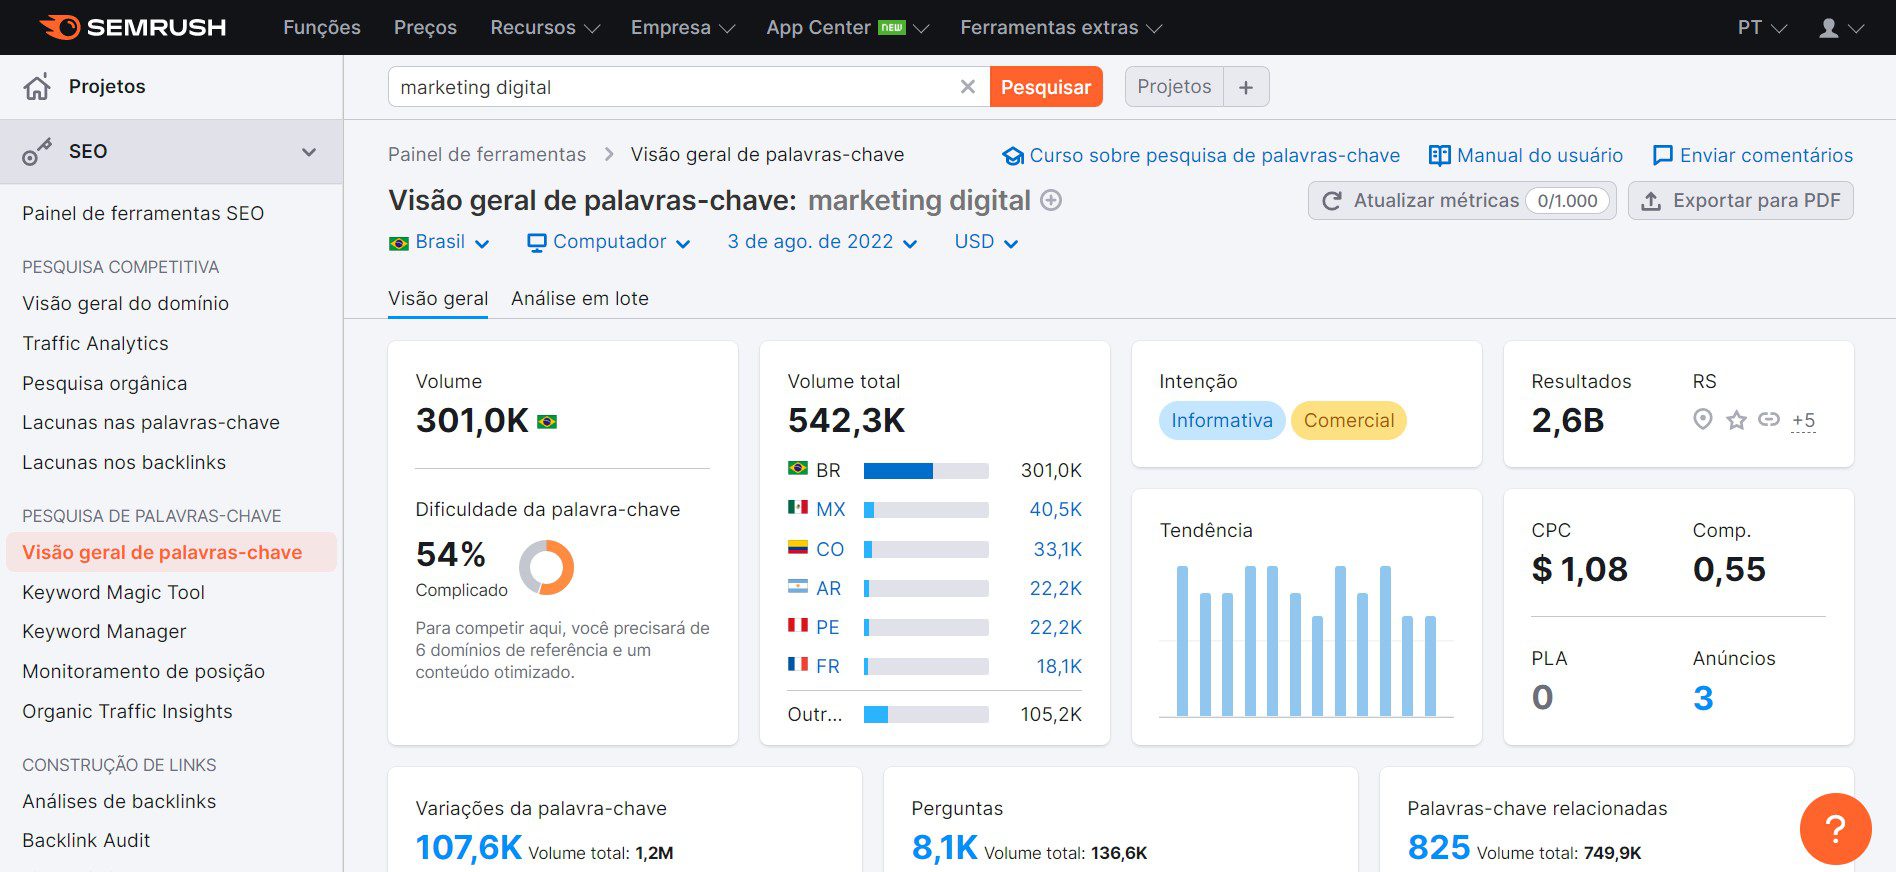Click the Comercial intent badge
The width and height of the screenshot is (1896, 872).
click(x=1349, y=421)
